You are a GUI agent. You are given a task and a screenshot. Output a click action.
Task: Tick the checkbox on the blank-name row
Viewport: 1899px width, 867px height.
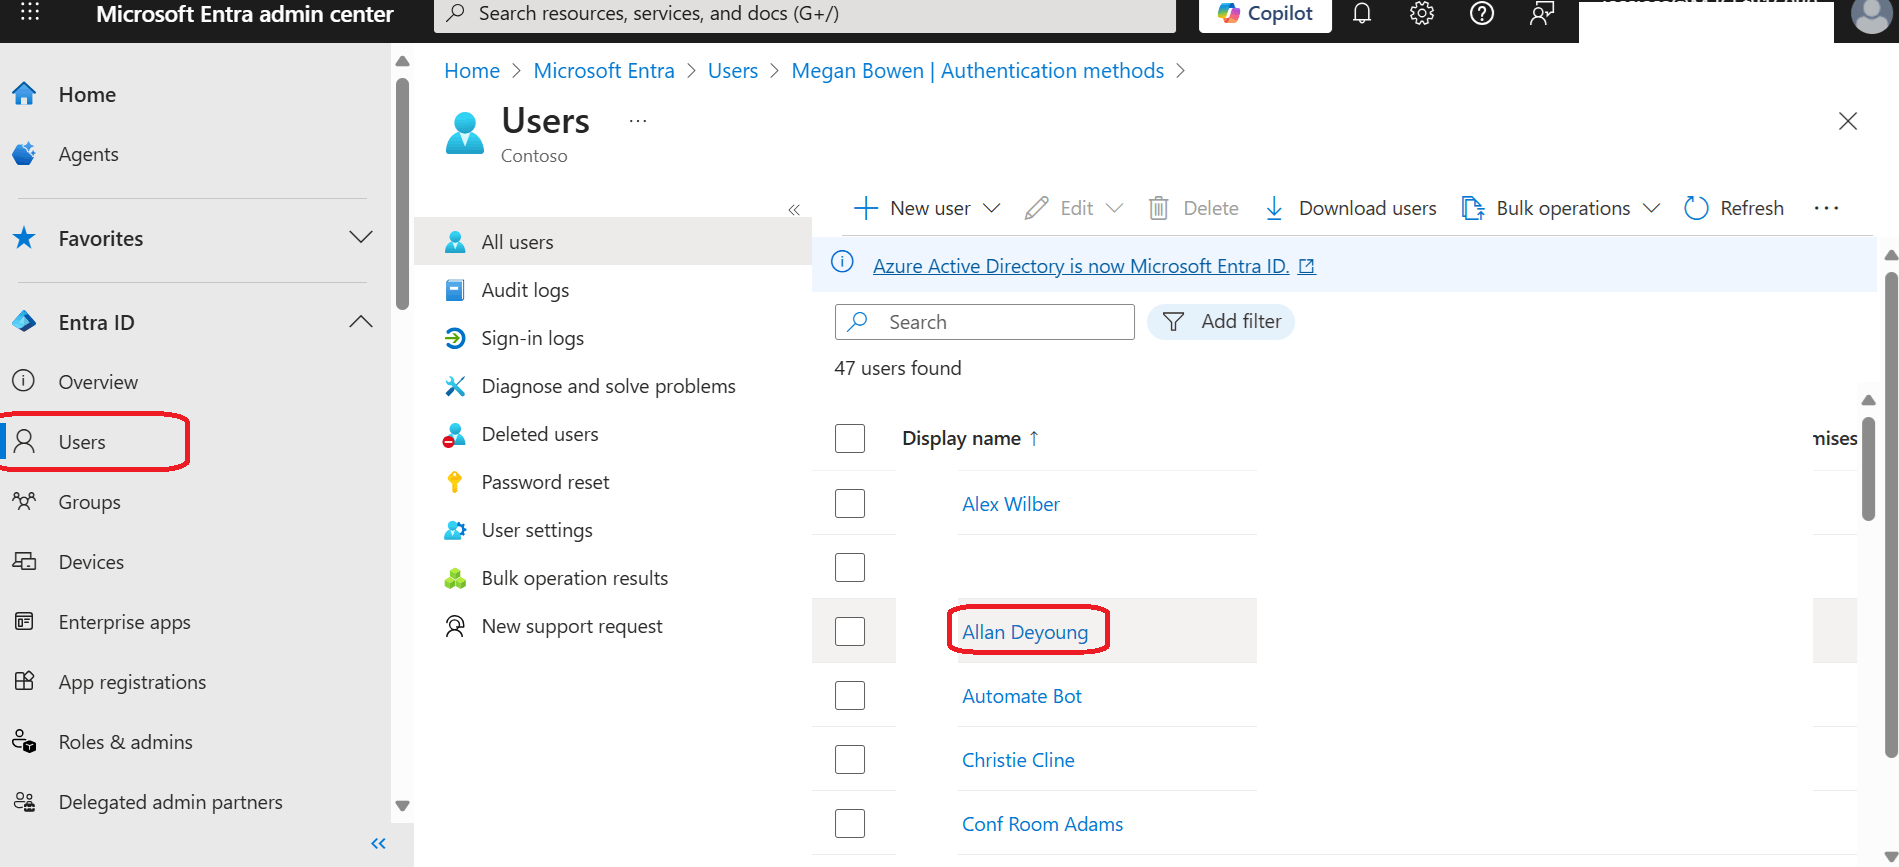coord(850,567)
